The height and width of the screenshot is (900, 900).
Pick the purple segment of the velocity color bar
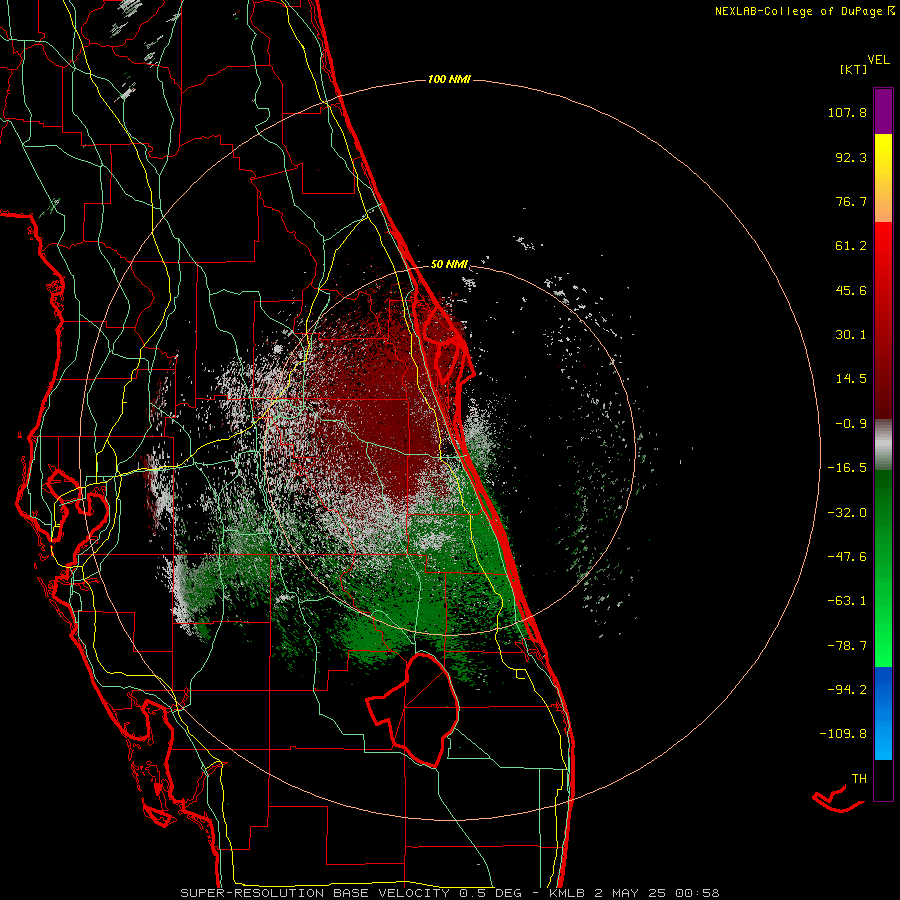click(883, 111)
